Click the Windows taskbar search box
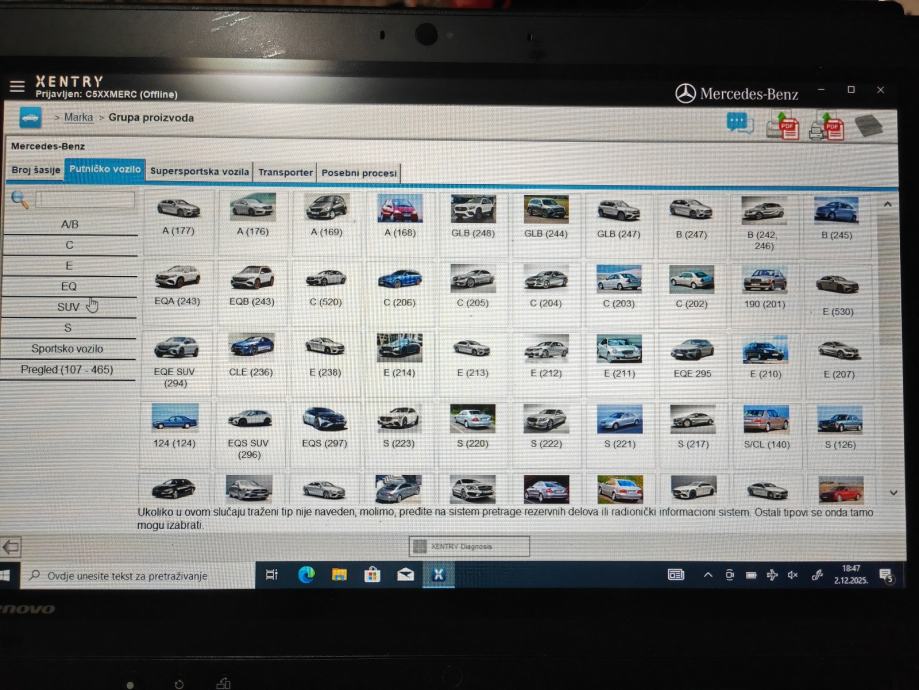The height and width of the screenshot is (690, 919). (138, 576)
